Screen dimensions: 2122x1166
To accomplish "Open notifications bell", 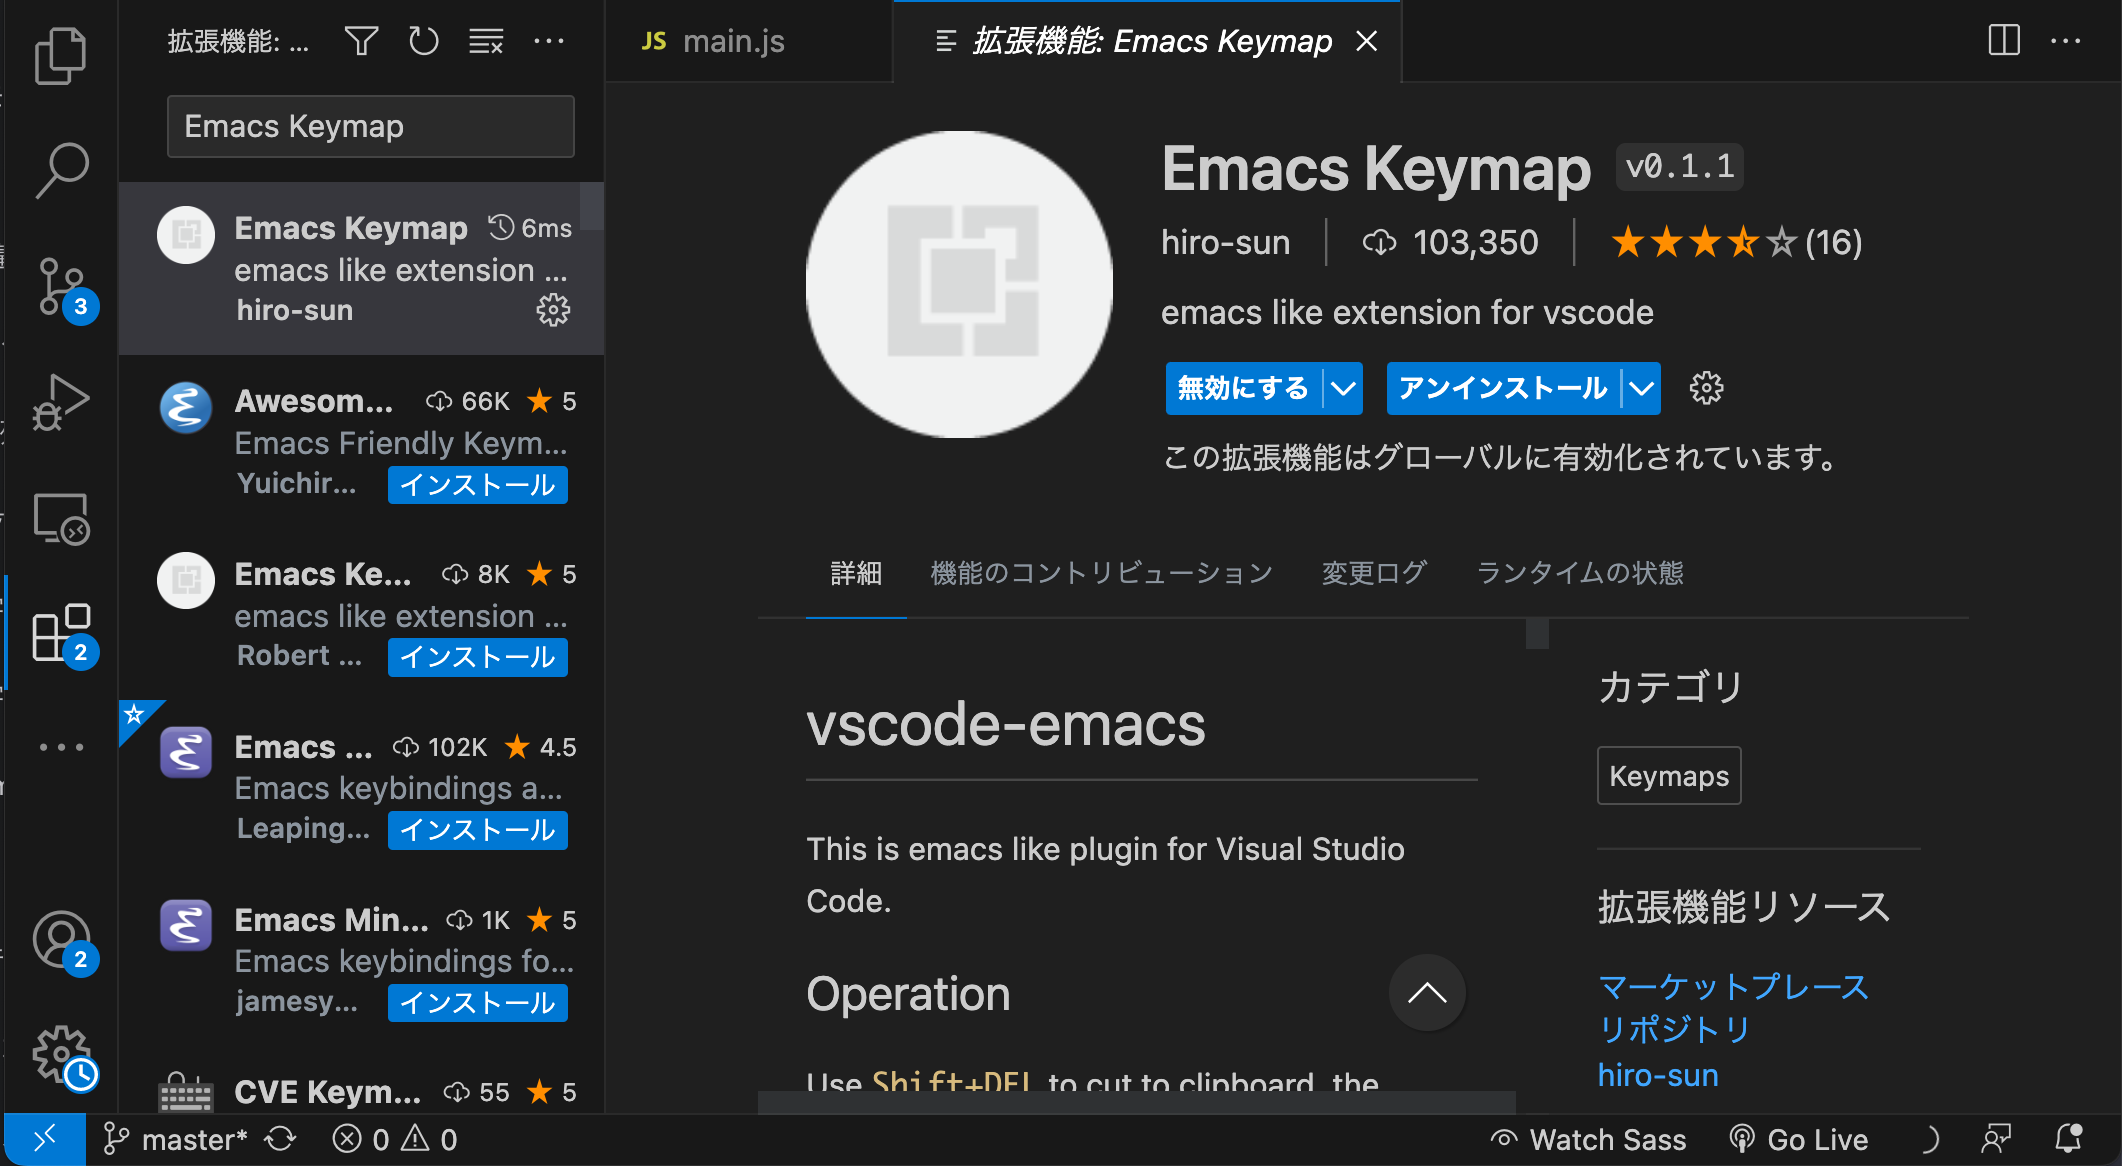I will pyautogui.click(x=2068, y=1139).
